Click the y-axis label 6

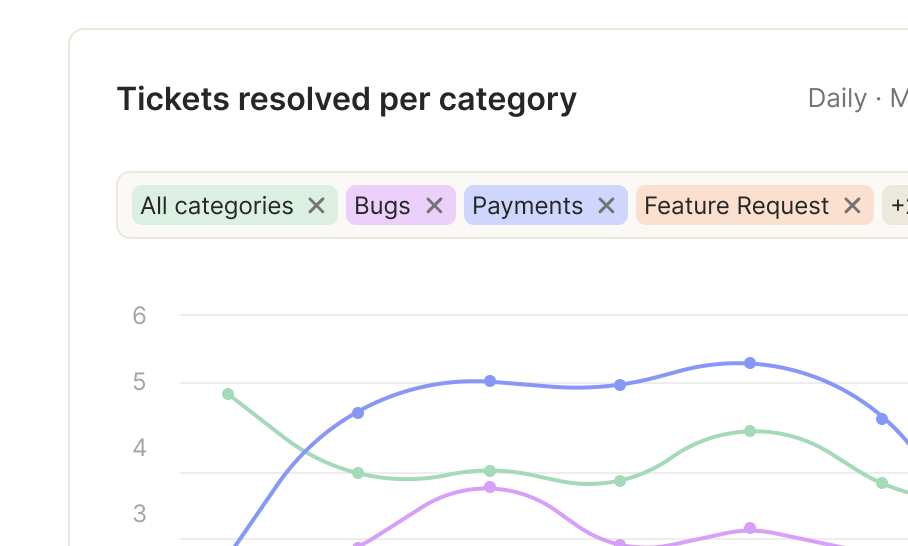point(139,316)
